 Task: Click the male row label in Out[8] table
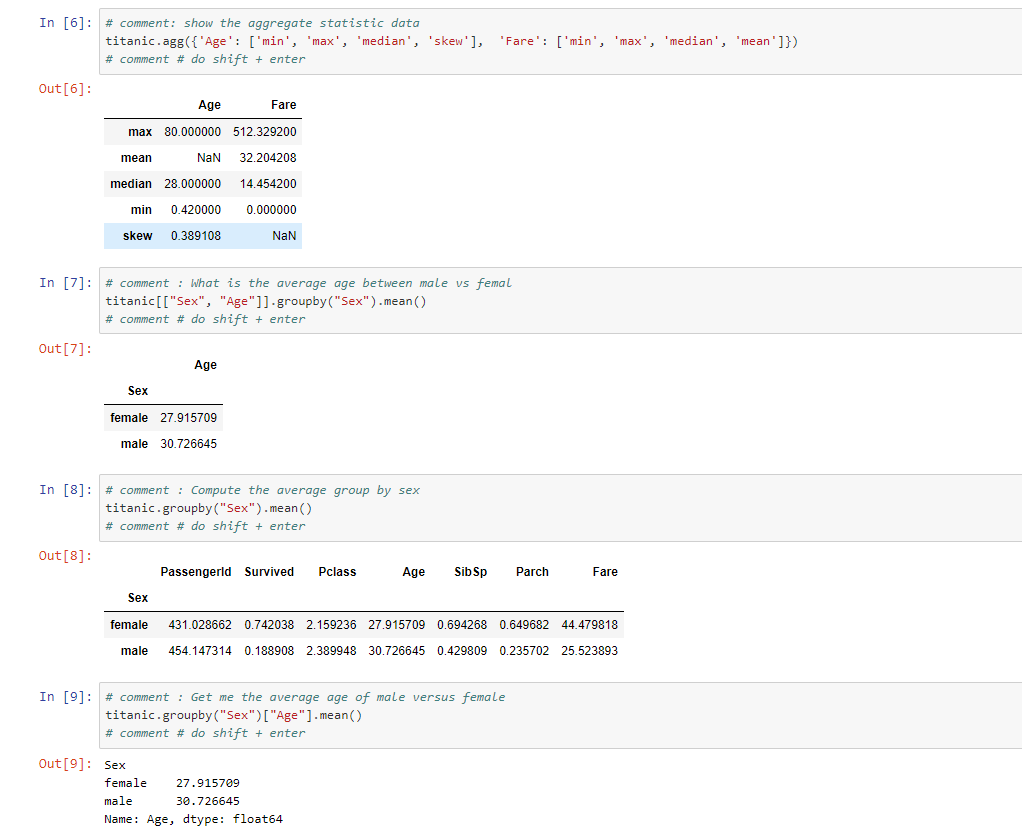tap(134, 651)
